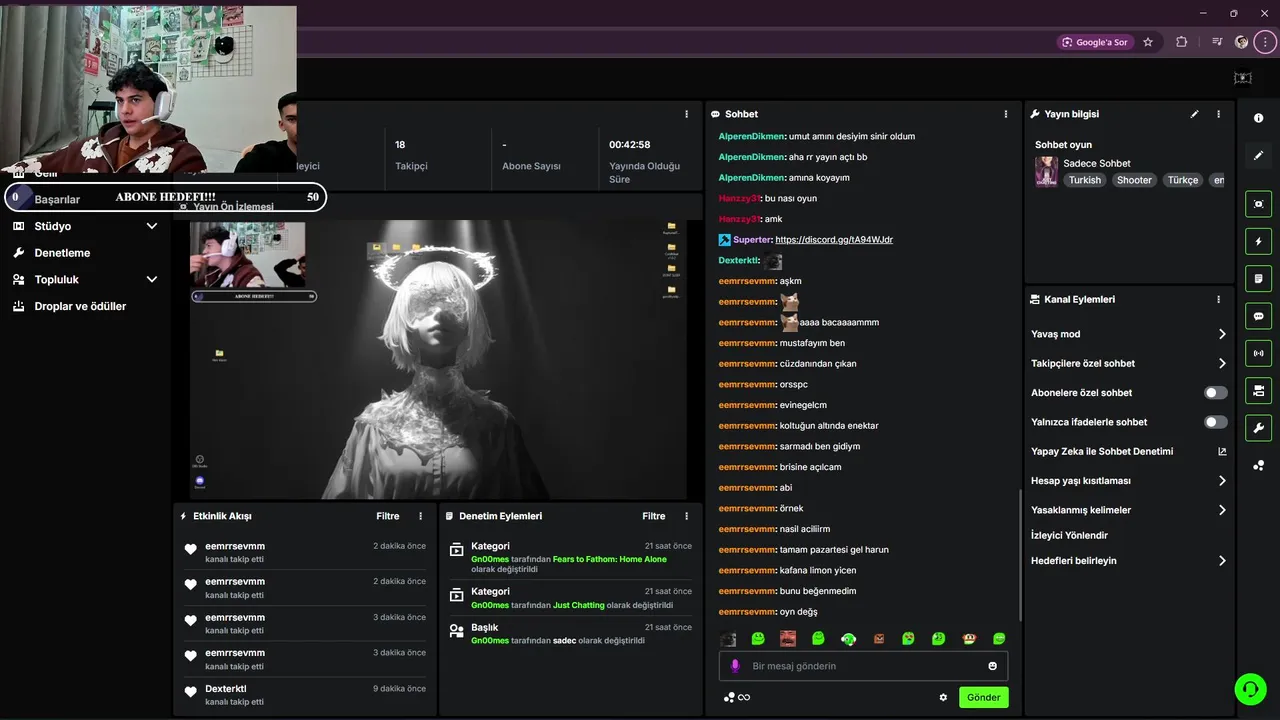The height and width of the screenshot is (720, 1280).
Task: Select the Turkish tag
Action: click(x=1084, y=180)
